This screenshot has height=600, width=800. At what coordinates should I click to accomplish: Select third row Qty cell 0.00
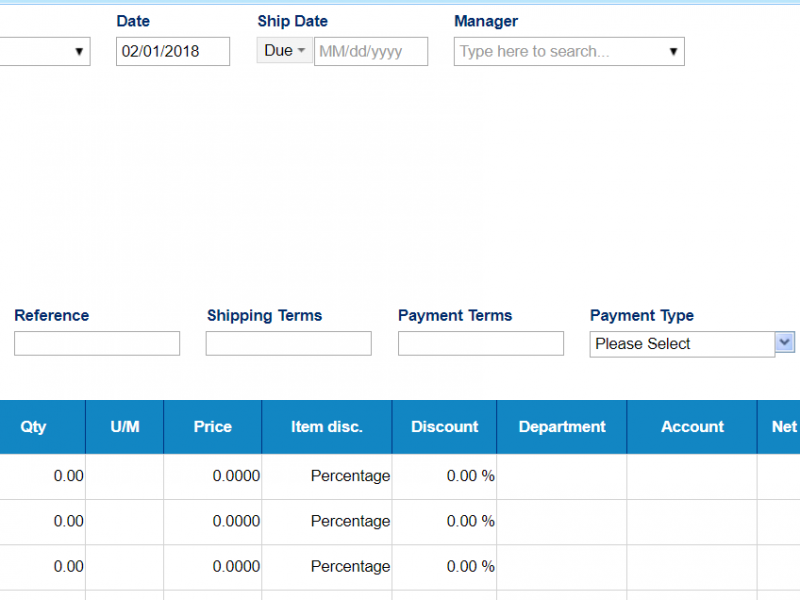point(42,567)
